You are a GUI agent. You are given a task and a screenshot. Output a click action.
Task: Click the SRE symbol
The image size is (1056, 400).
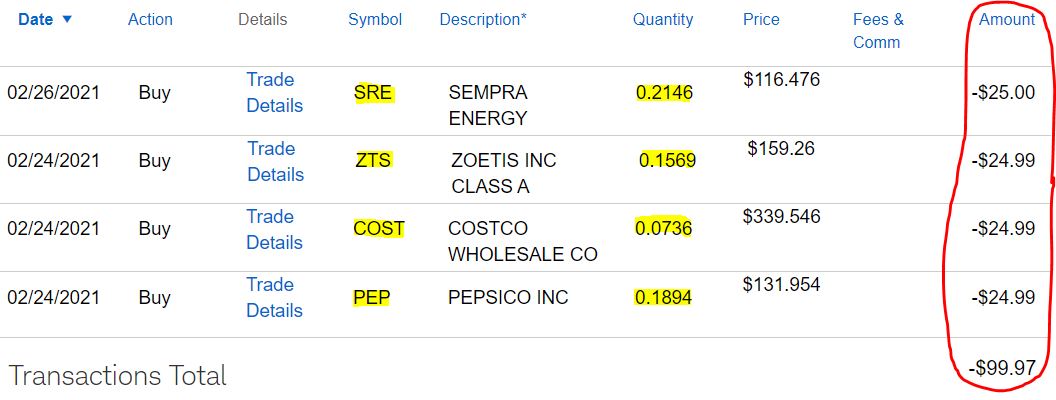click(373, 92)
